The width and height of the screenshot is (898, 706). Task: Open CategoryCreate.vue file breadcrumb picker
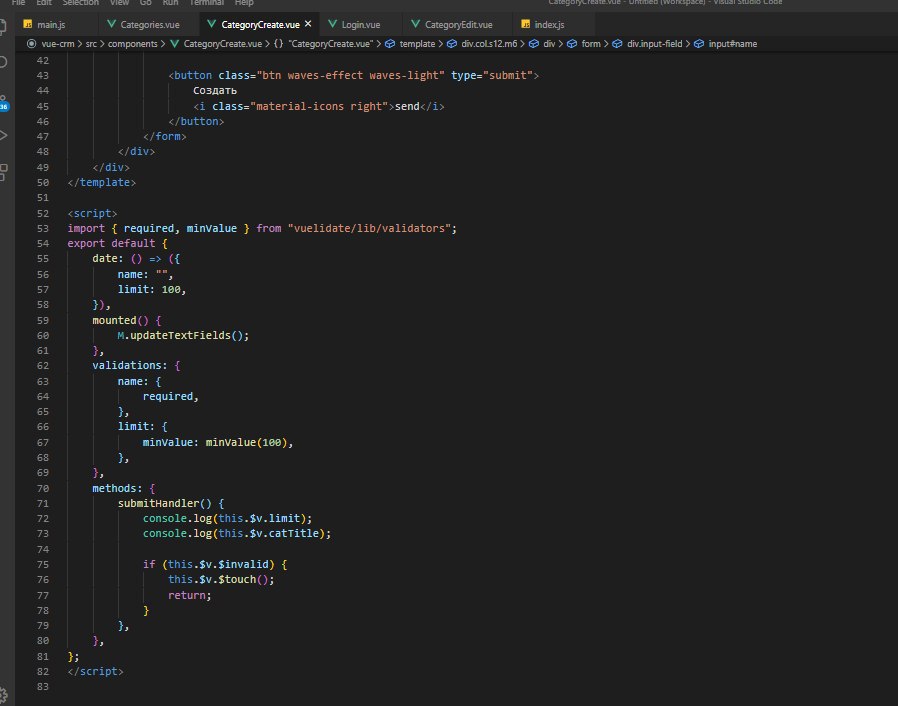tap(222, 44)
